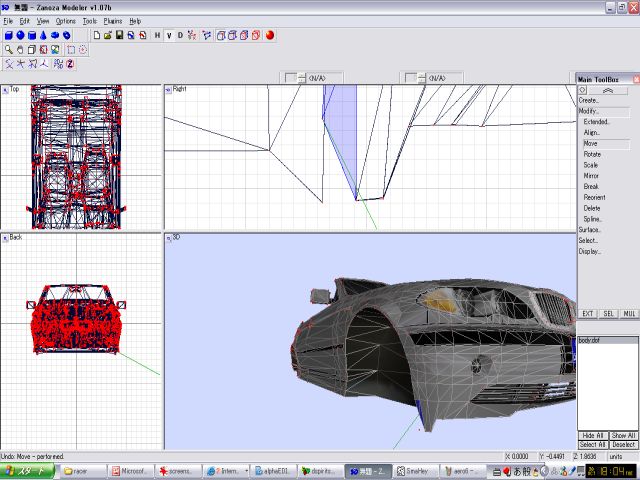The image size is (640, 480).
Task: Expand the Create... toolbox section
Action: click(x=589, y=100)
